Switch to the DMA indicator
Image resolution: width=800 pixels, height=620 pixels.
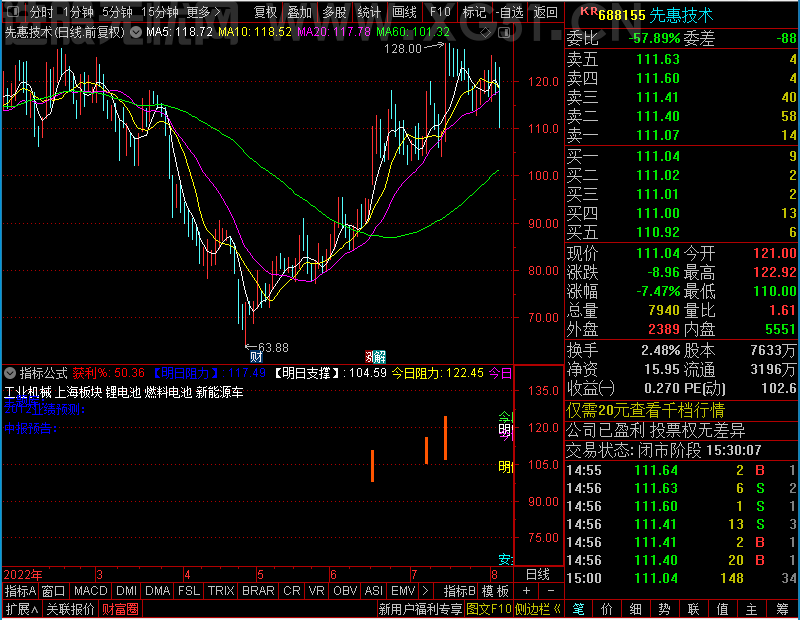click(x=157, y=591)
